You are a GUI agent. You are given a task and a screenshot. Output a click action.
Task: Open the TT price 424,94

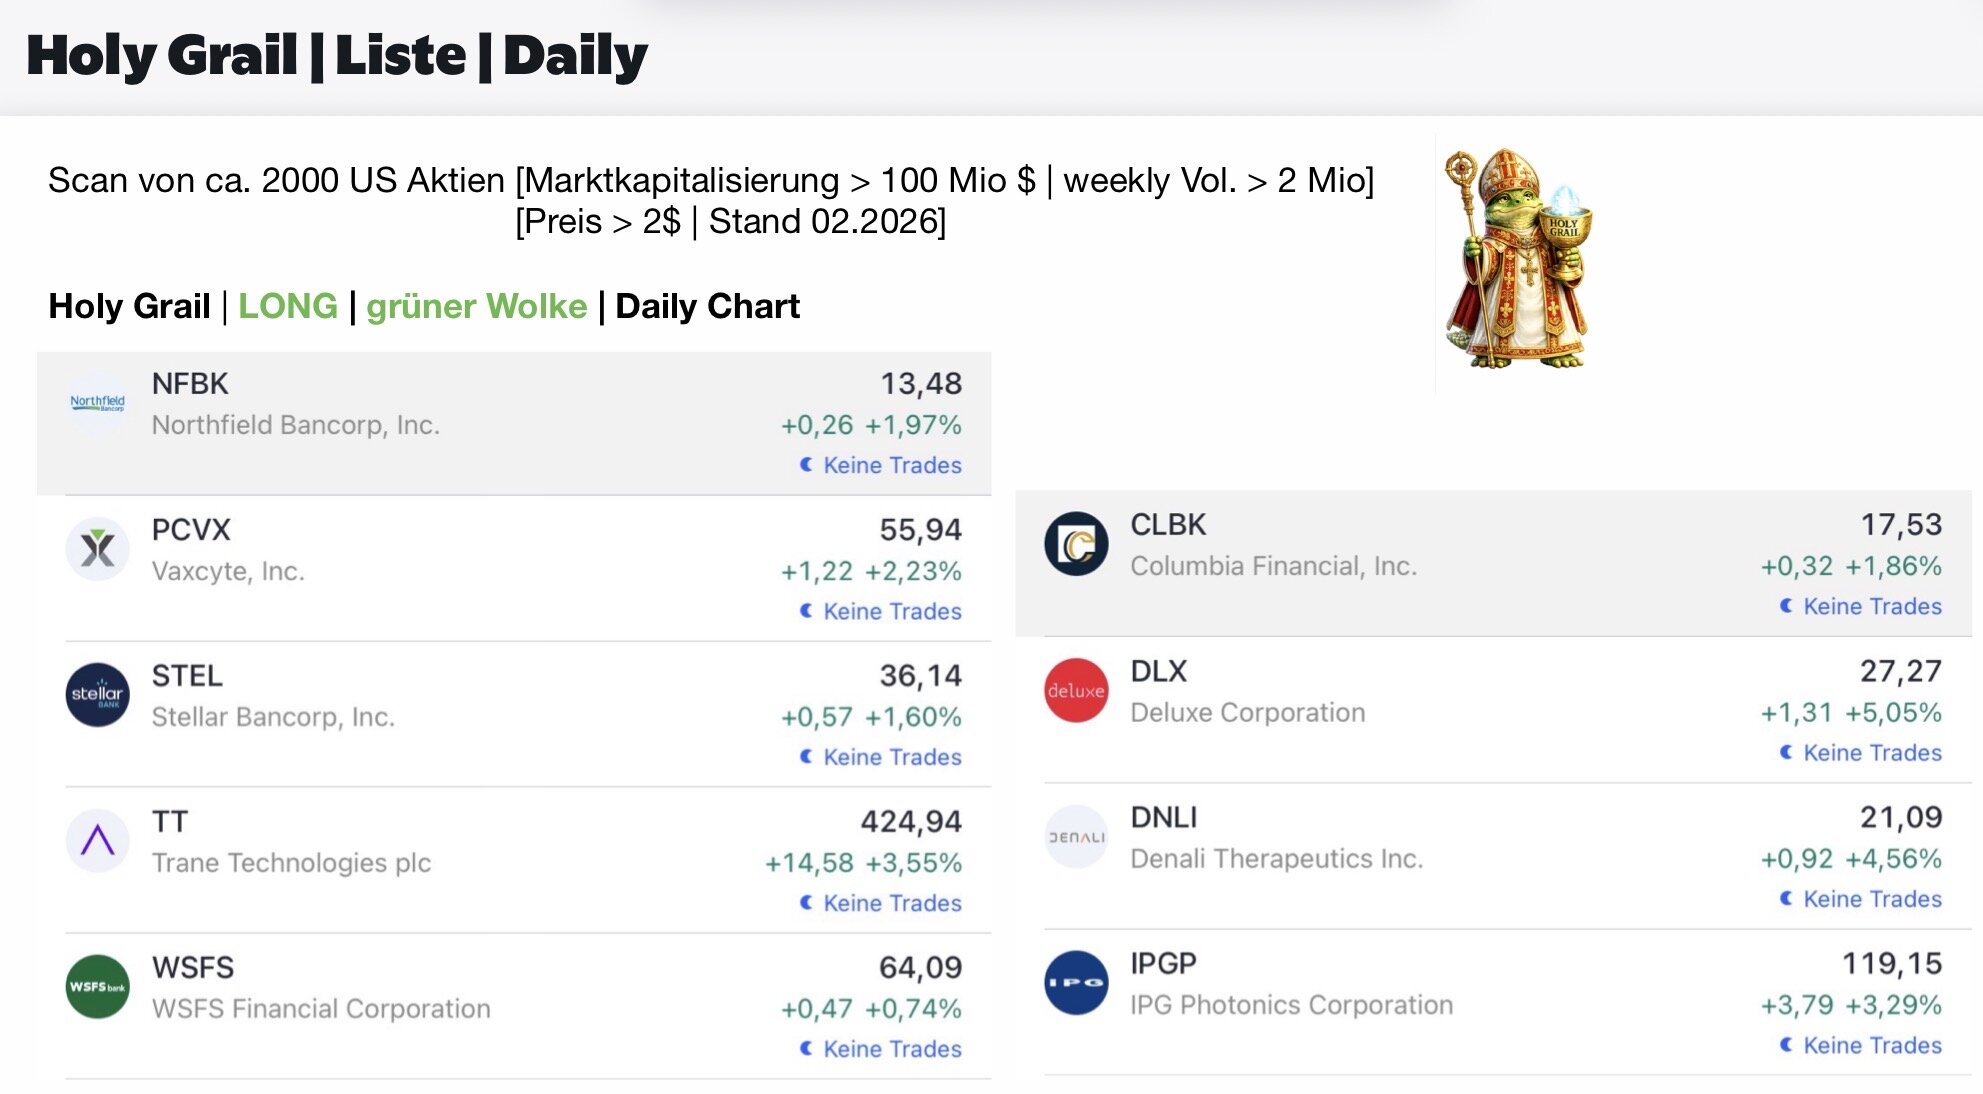point(911,822)
